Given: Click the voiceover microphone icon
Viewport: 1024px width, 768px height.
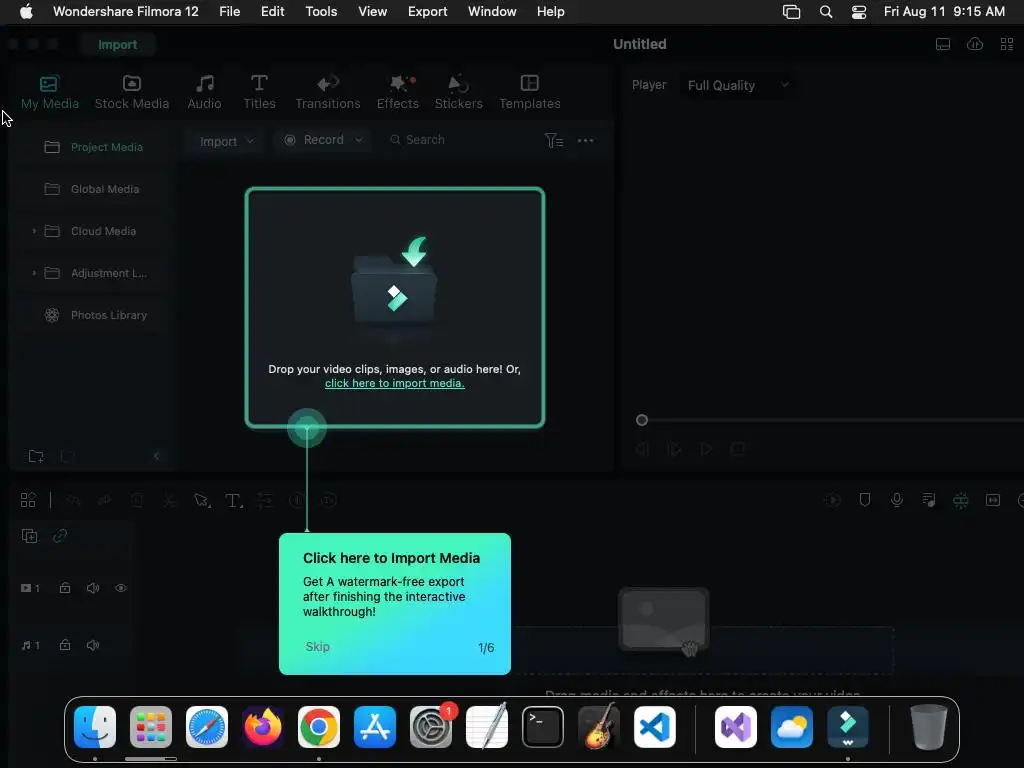Looking at the screenshot, I should coord(897,500).
